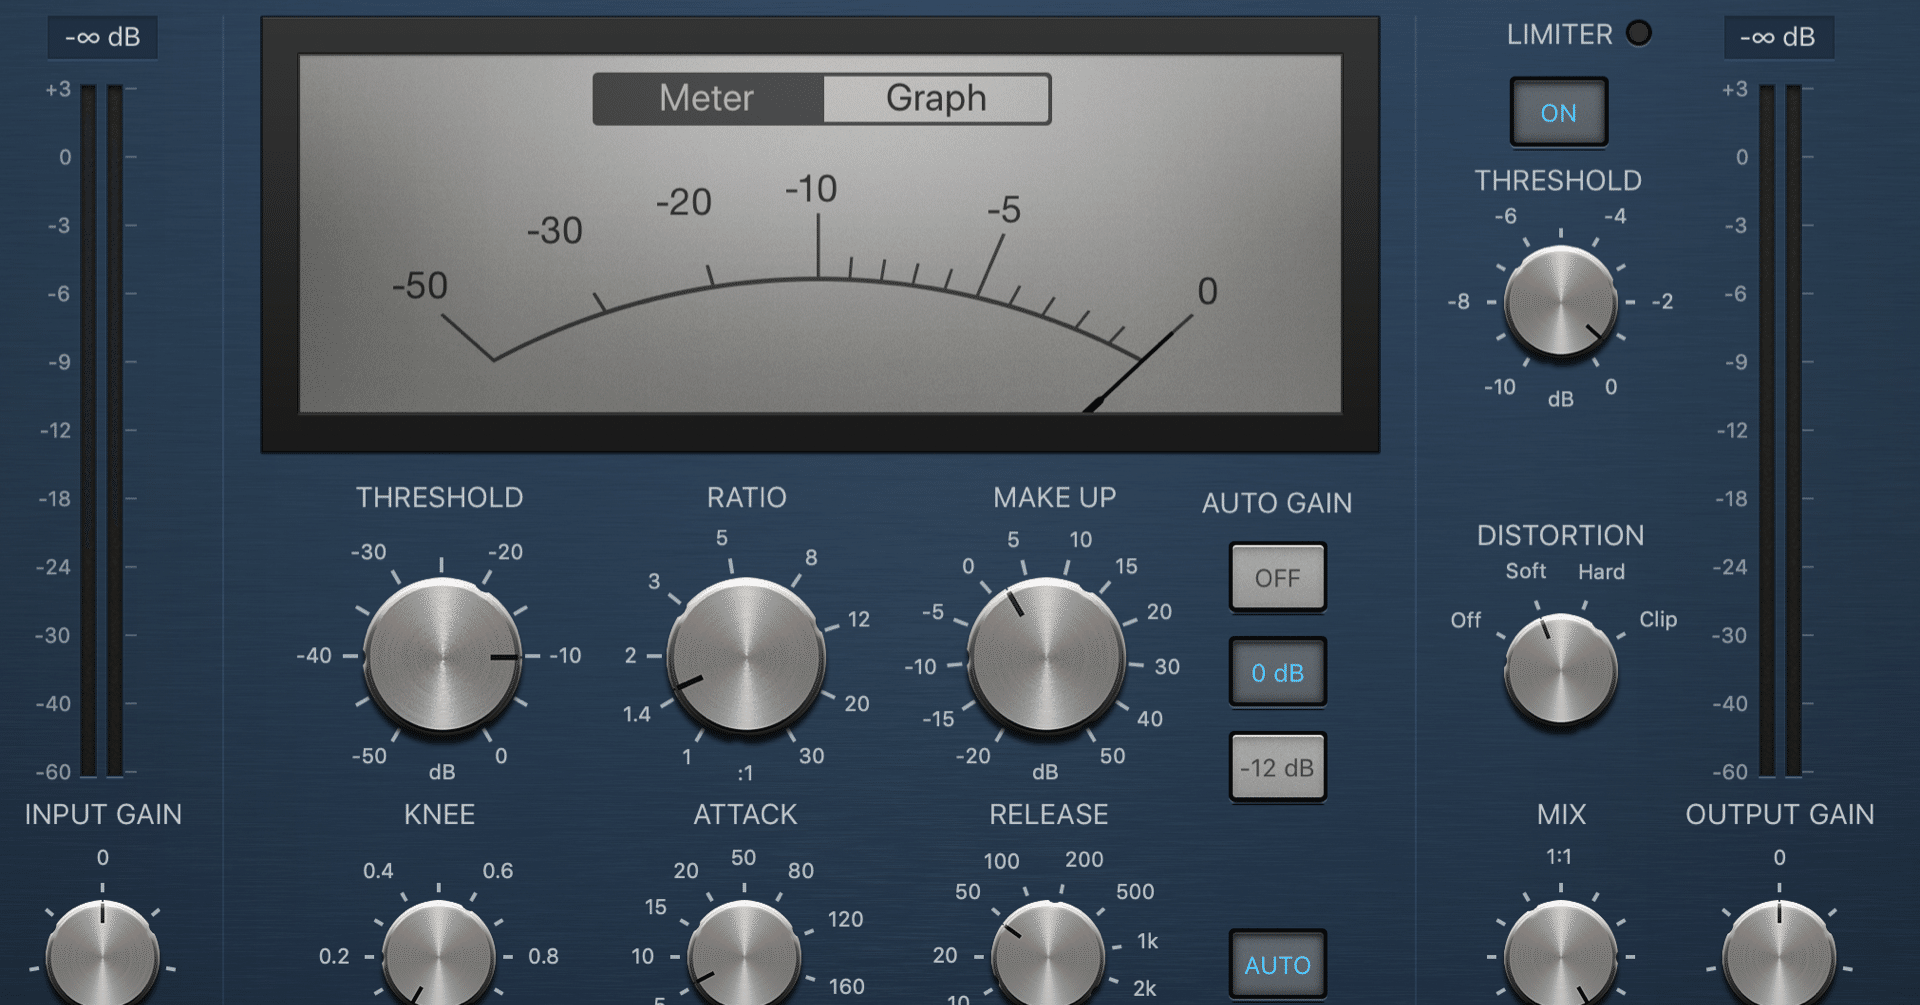Switch display to the Graph tab
The height and width of the screenshot is (1005, 1920).
[936, 98]
